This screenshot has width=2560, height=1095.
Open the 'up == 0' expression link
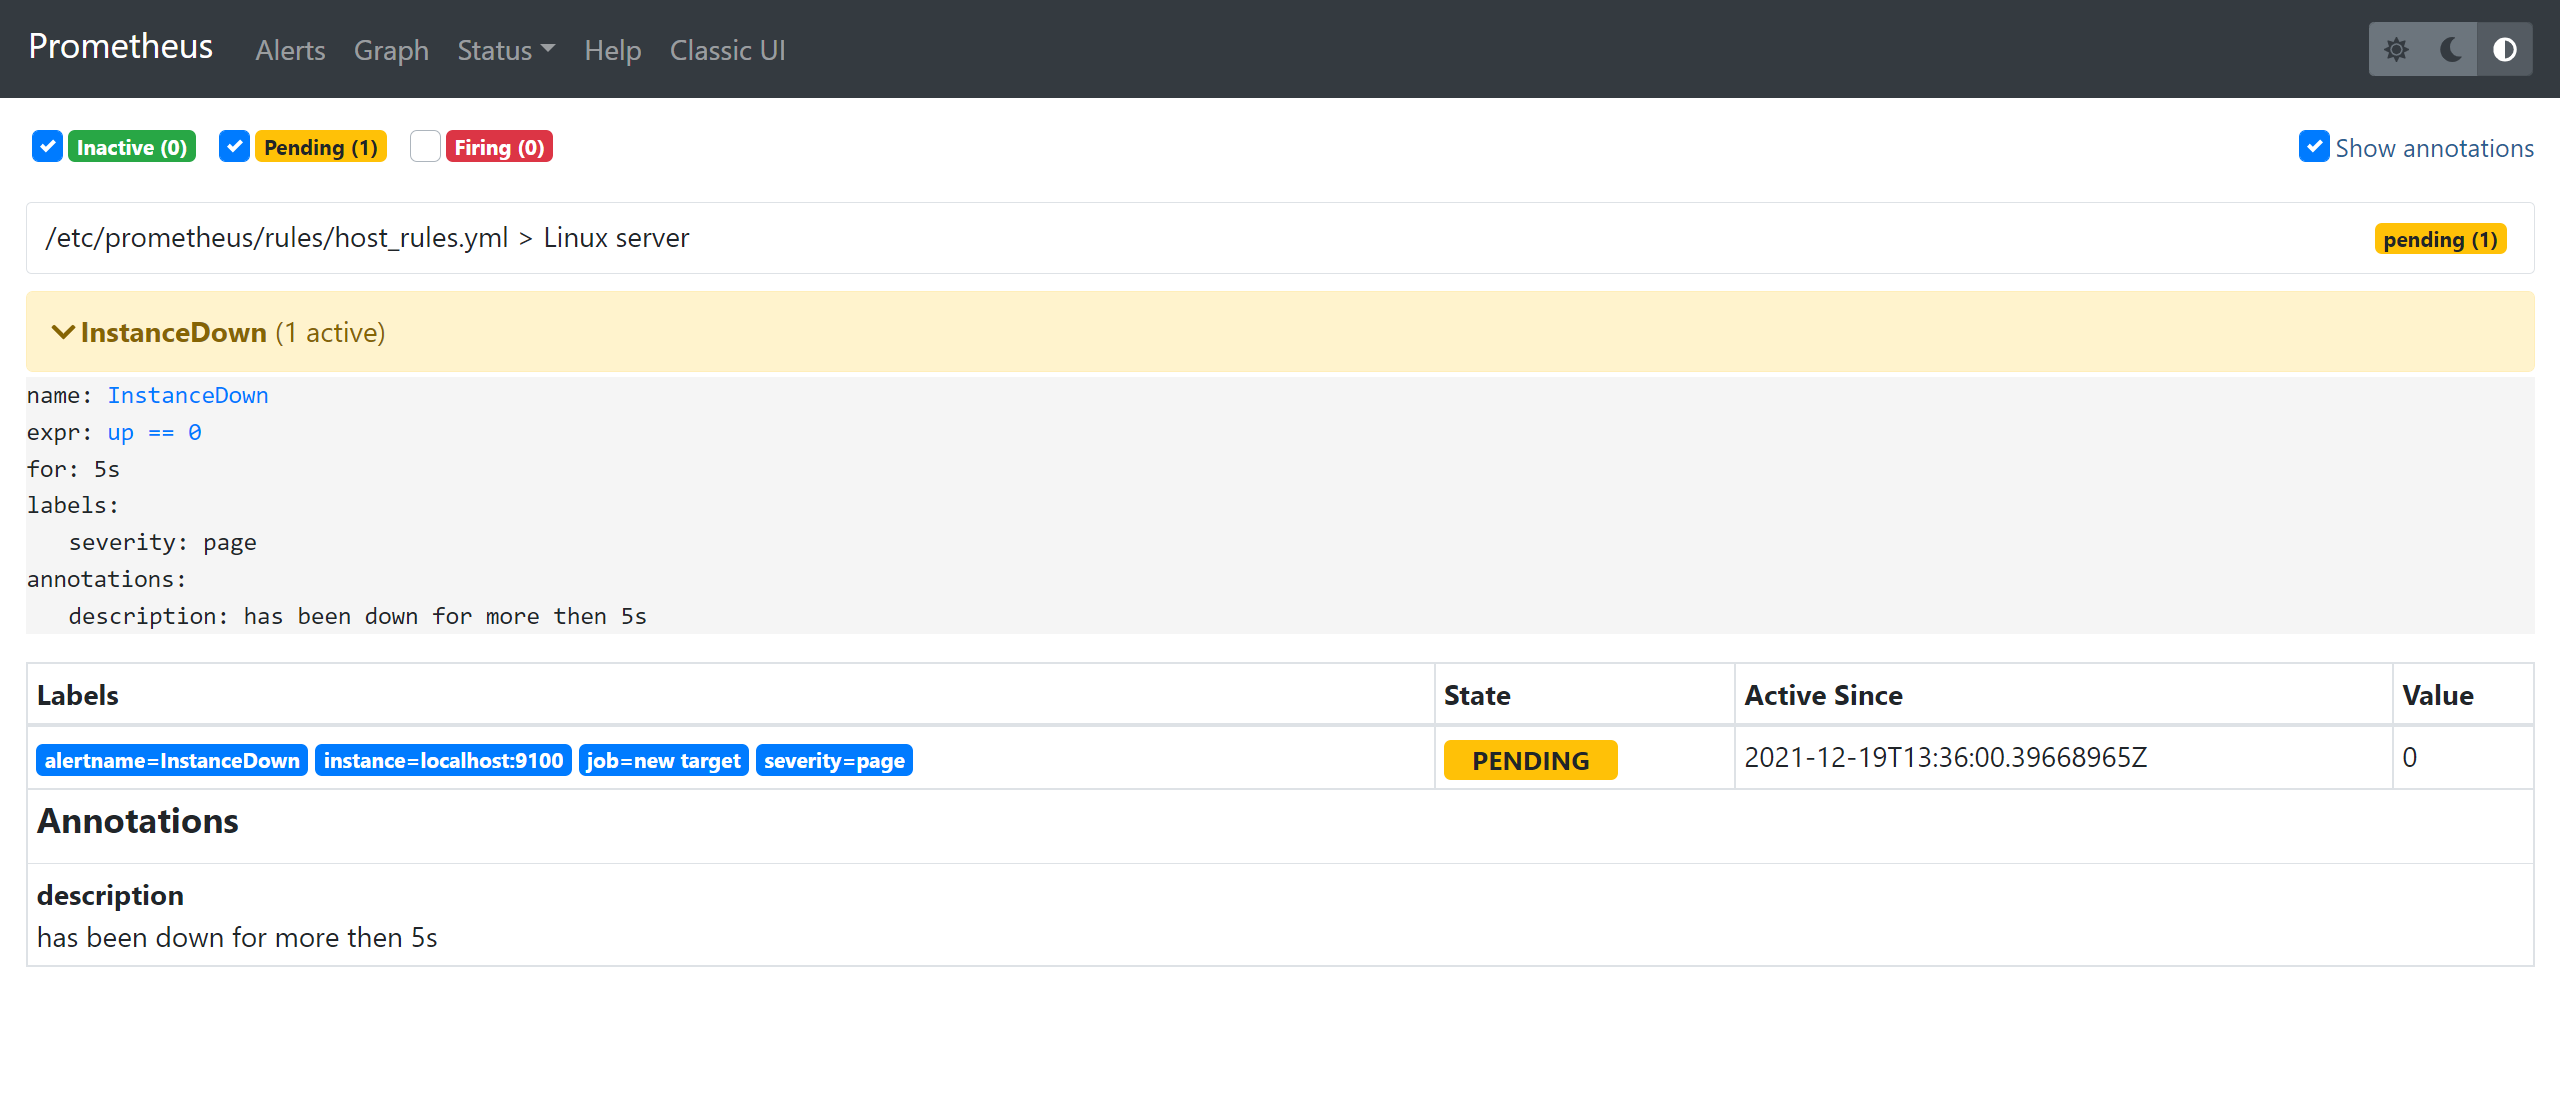click(x=155, y=432)
